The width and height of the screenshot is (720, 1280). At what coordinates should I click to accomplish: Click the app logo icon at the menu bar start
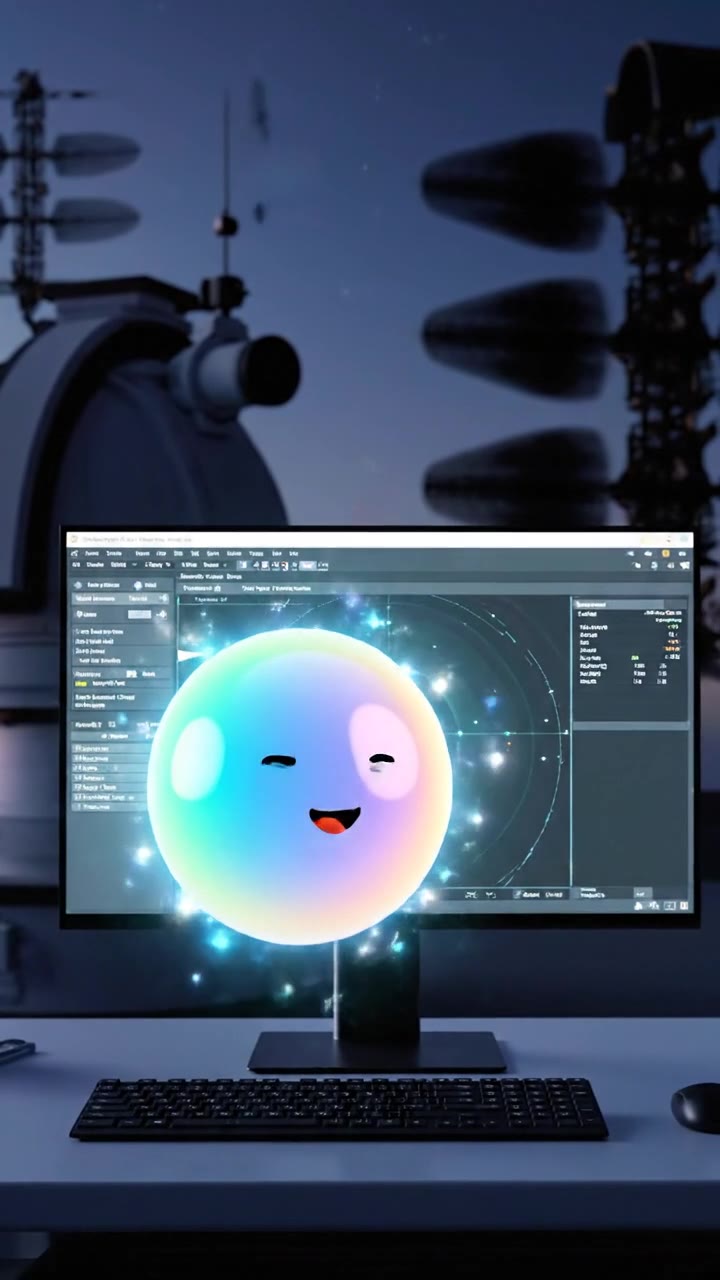click(75, 553)
